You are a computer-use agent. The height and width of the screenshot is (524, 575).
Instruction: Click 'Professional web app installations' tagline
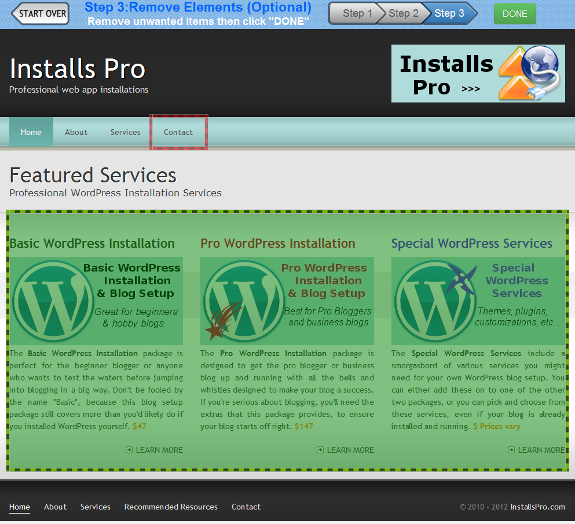[79, 90]
